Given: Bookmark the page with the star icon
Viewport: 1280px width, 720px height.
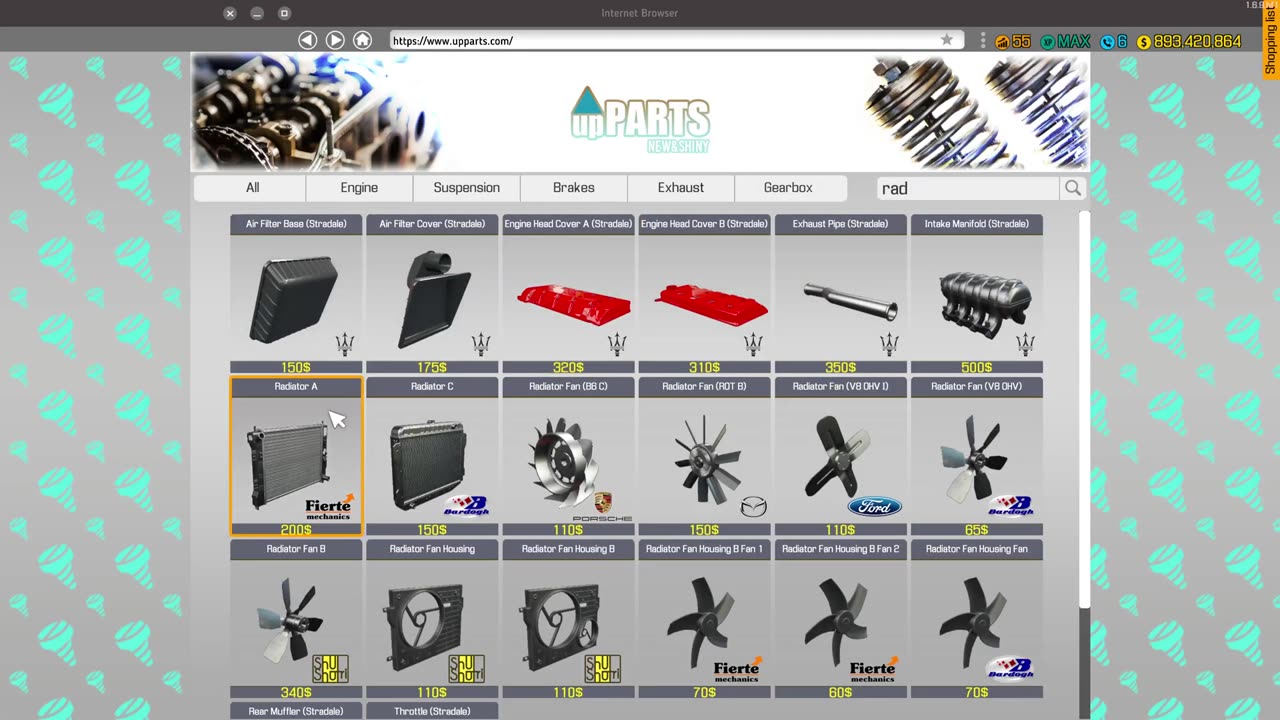Looking at the screenshot, I should (946, 40).
